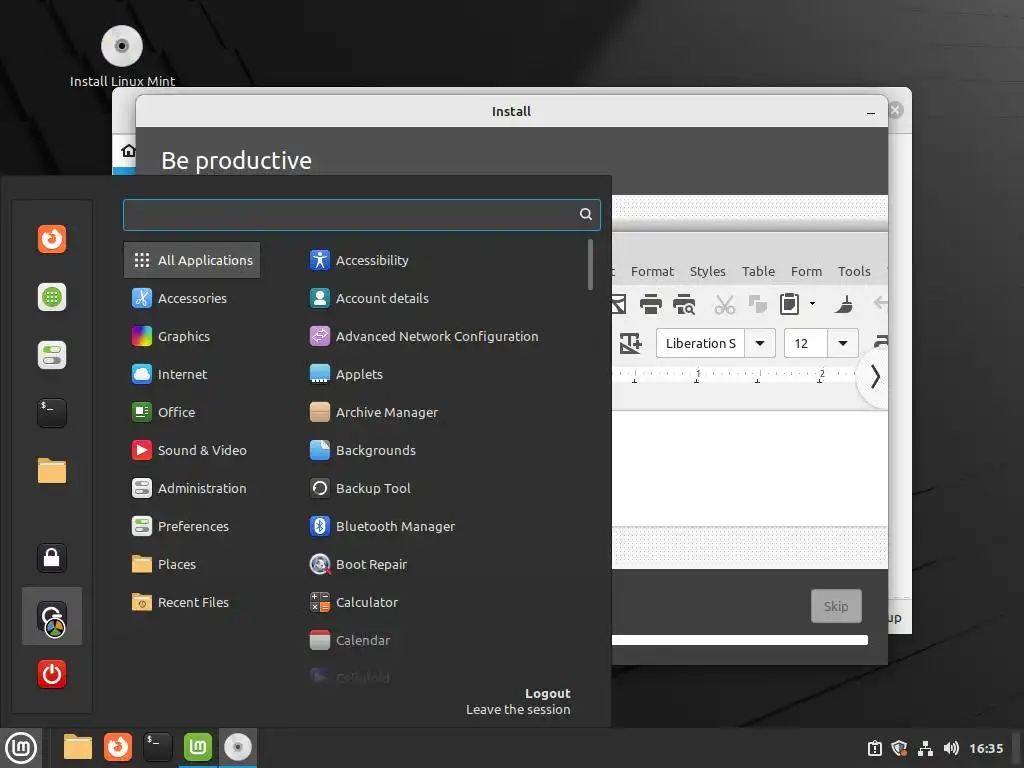Launch Backup Tool
1024x768 pixels.
pyautogui.click(x=360, y=488)
